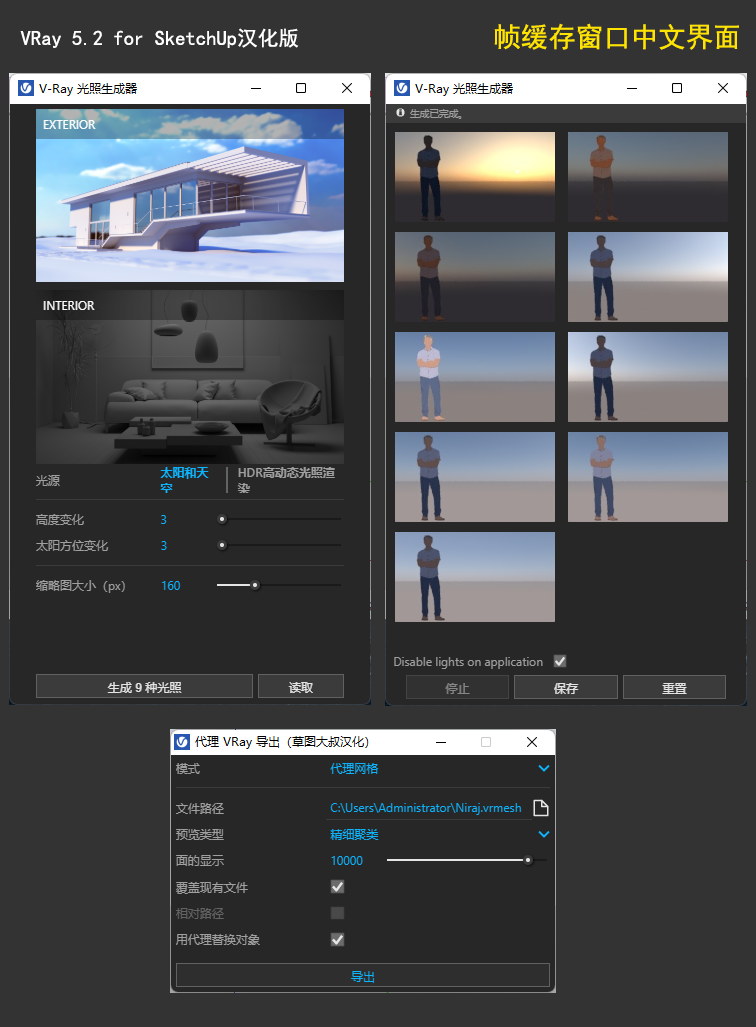The image size is (756, 1027).
Task: Click V-Ray logo in right generator window
Action: pos(402,88)
